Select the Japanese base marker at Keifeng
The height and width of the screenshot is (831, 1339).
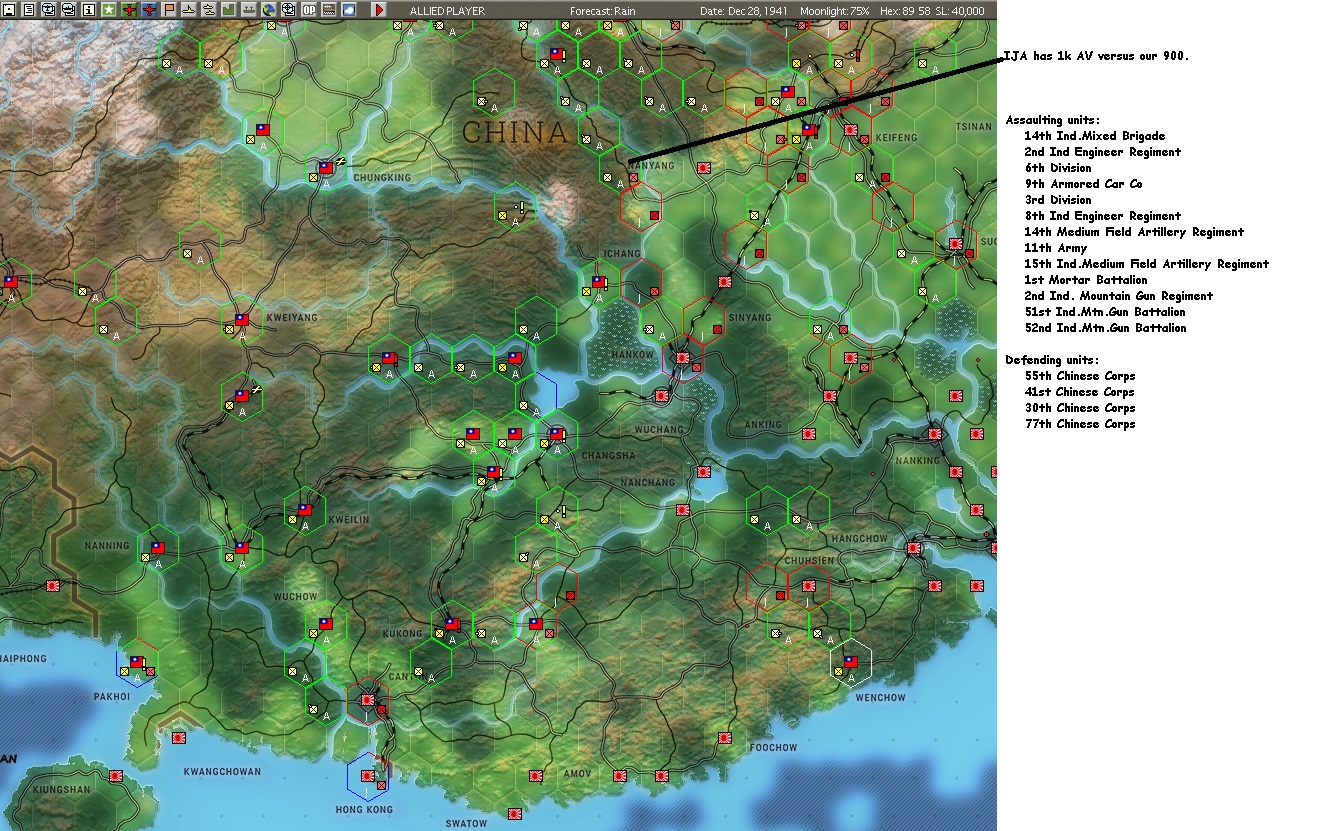coord(850,129)
